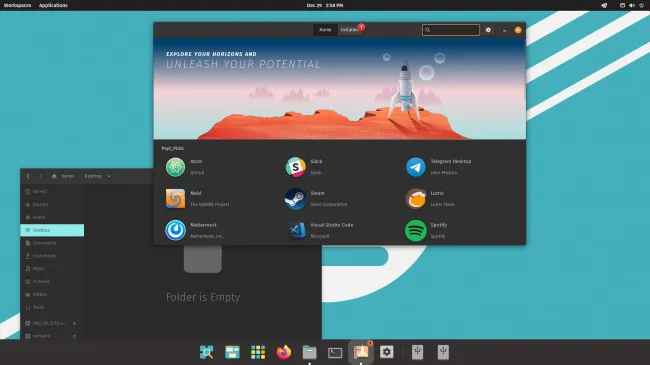This screenshot has width=650, height=365.
Task: Open the Desktop path dropdown arrow
Action: (x=109, y=176)
